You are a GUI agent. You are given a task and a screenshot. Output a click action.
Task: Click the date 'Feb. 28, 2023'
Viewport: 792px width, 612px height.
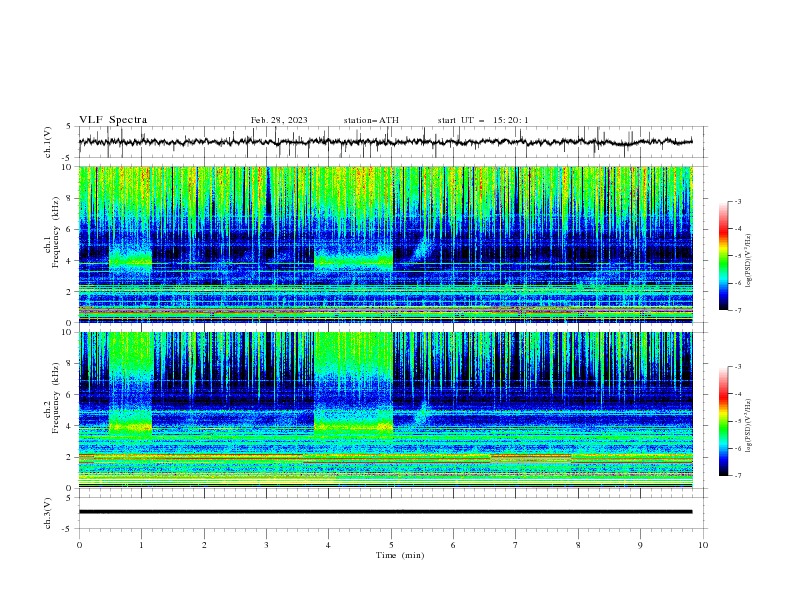(x=279, y=120)
